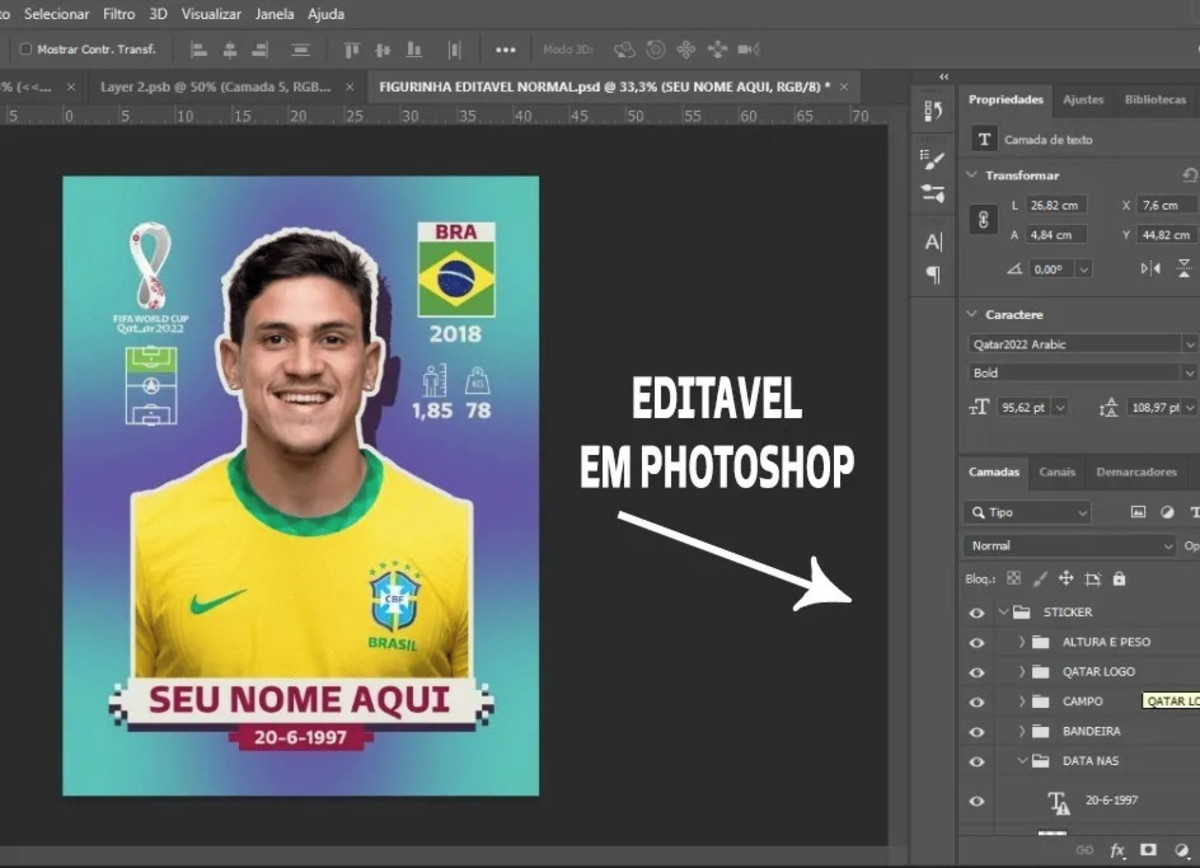Image resolution: width=1200 pixels, height=868 pixels.
Task: Switch to the Ajustes tab
Action: point(1083,100)
